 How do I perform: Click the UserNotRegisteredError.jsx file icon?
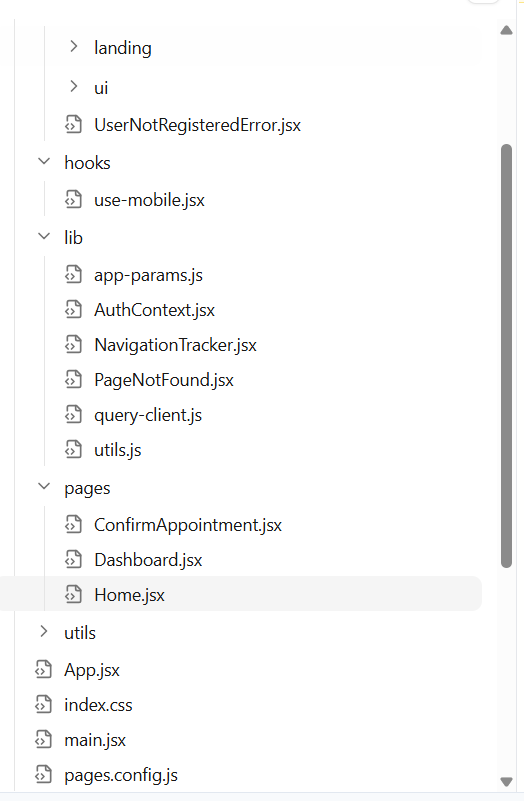pos(73,125)
